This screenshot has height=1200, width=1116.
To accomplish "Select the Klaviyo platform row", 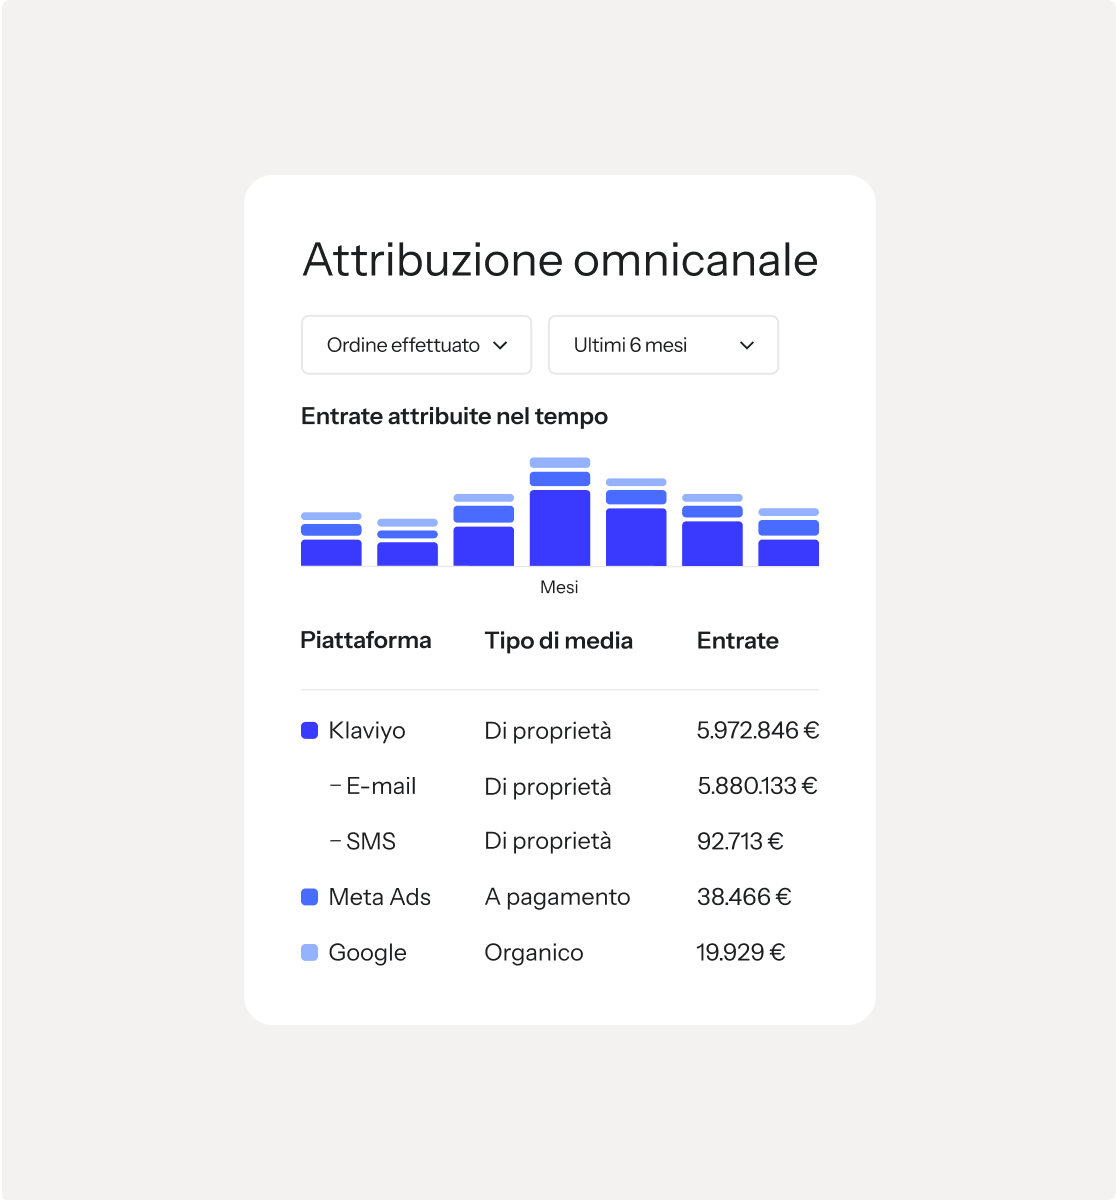I will click(560, 731).
